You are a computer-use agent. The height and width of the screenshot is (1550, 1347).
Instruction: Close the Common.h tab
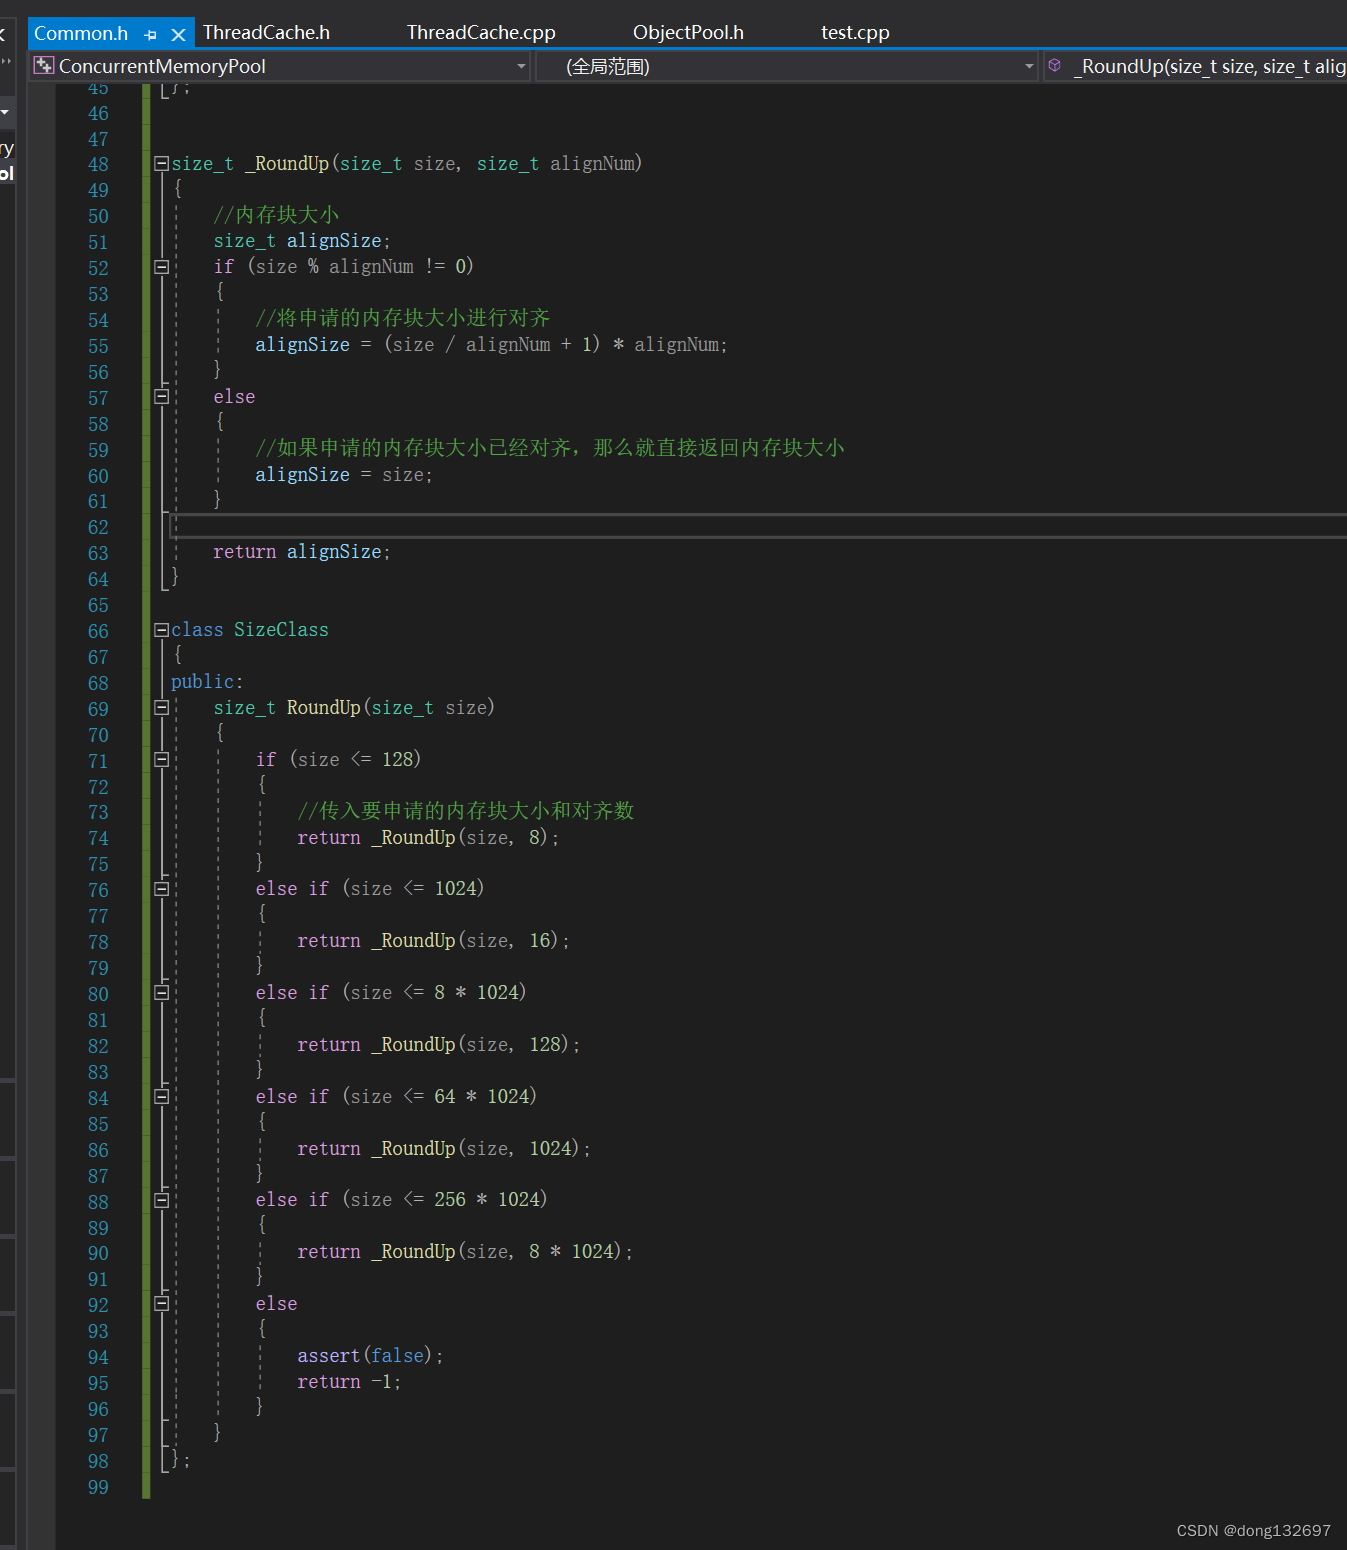tap(178, 34)
